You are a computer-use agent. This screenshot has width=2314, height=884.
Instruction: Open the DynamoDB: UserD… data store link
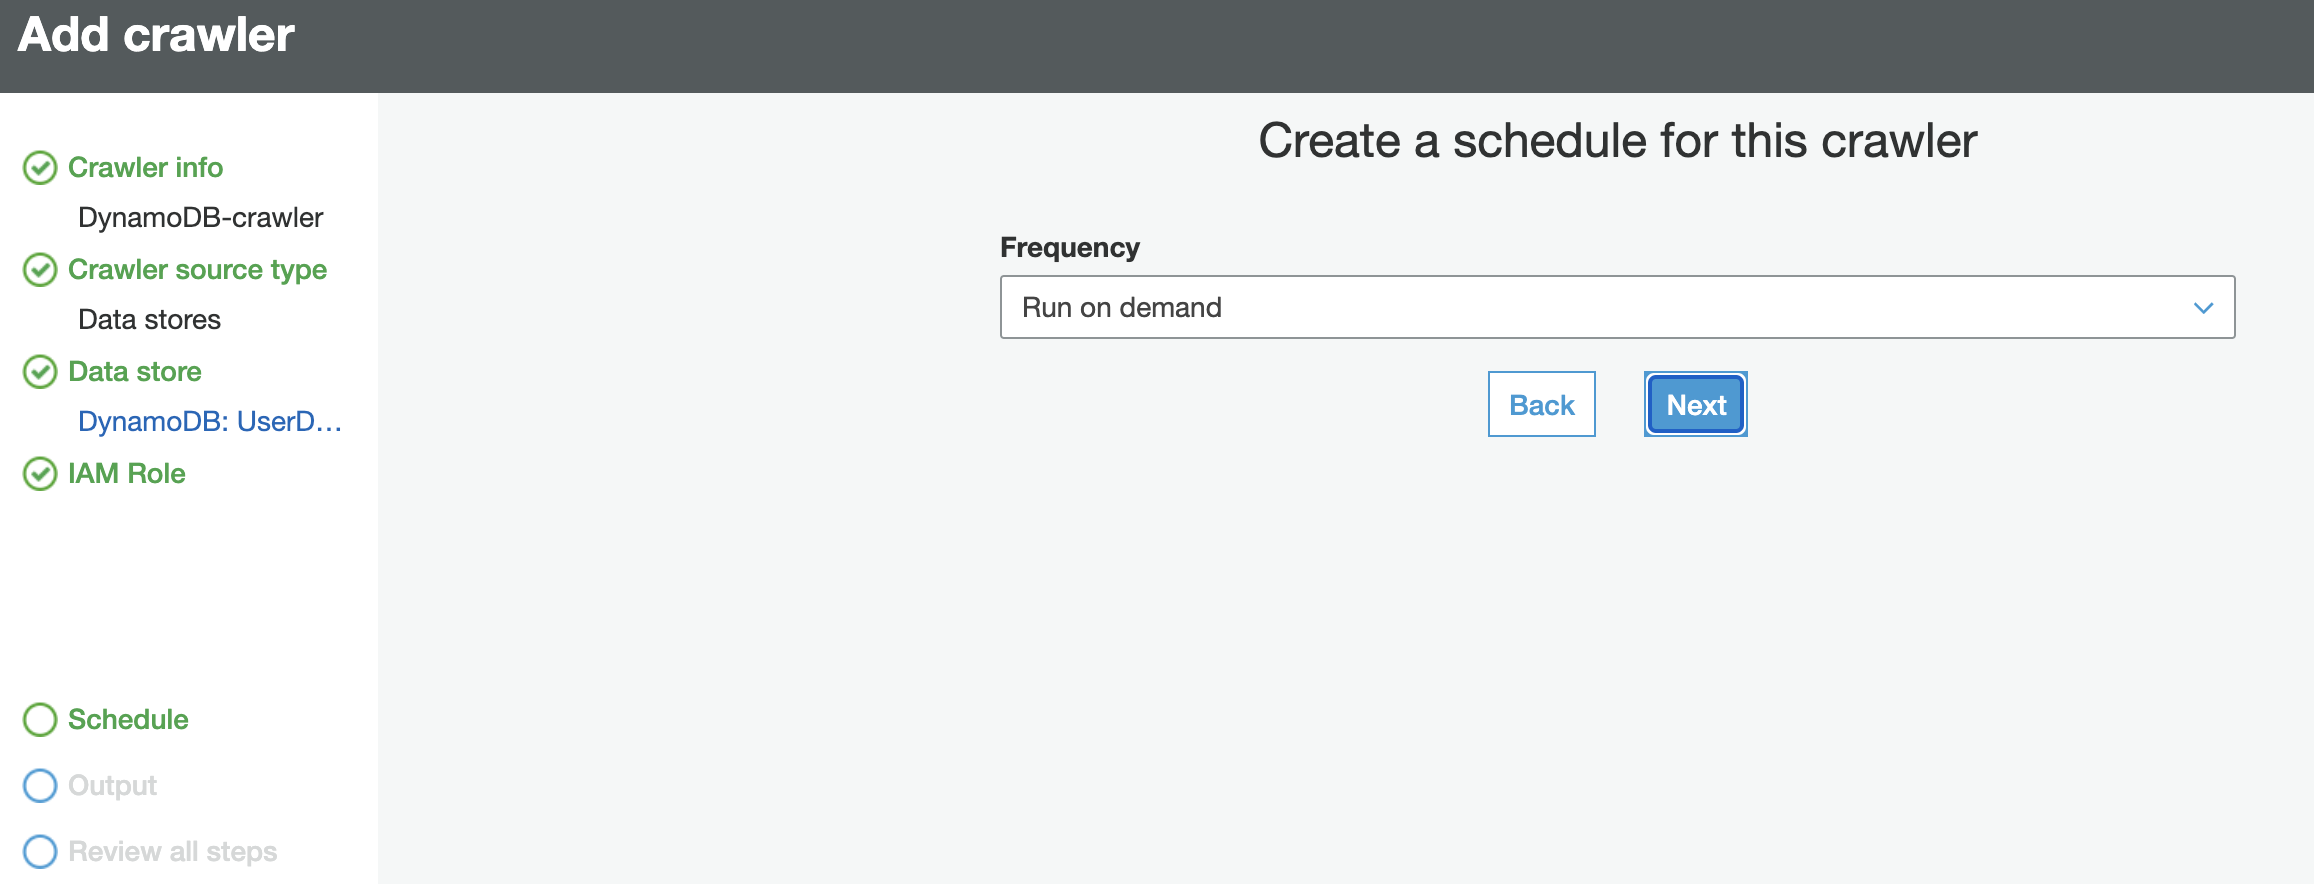point(210,422)
